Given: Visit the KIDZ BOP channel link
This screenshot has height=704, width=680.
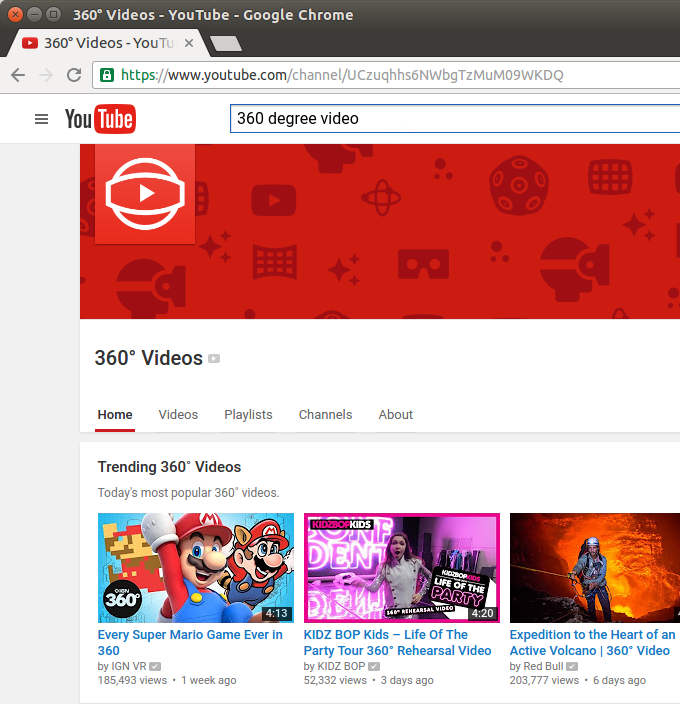Looking at the screenshot, I should [x=342, y=666].
